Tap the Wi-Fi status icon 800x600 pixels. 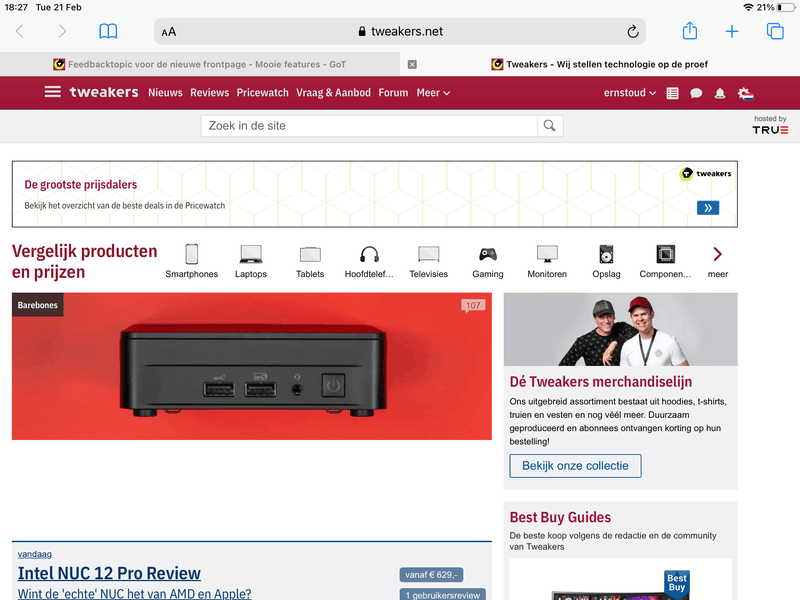click(x=748, y=7)
